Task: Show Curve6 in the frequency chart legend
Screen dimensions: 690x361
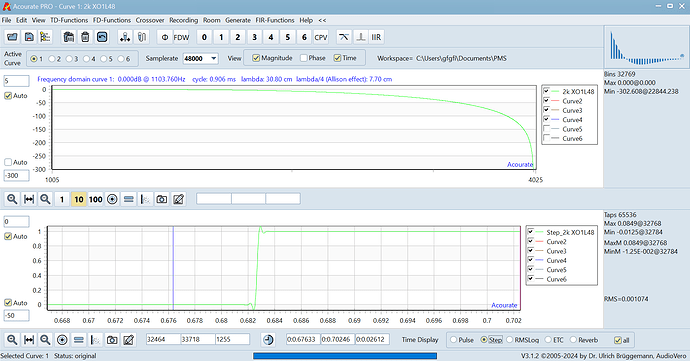Action: tap(546, 138)
